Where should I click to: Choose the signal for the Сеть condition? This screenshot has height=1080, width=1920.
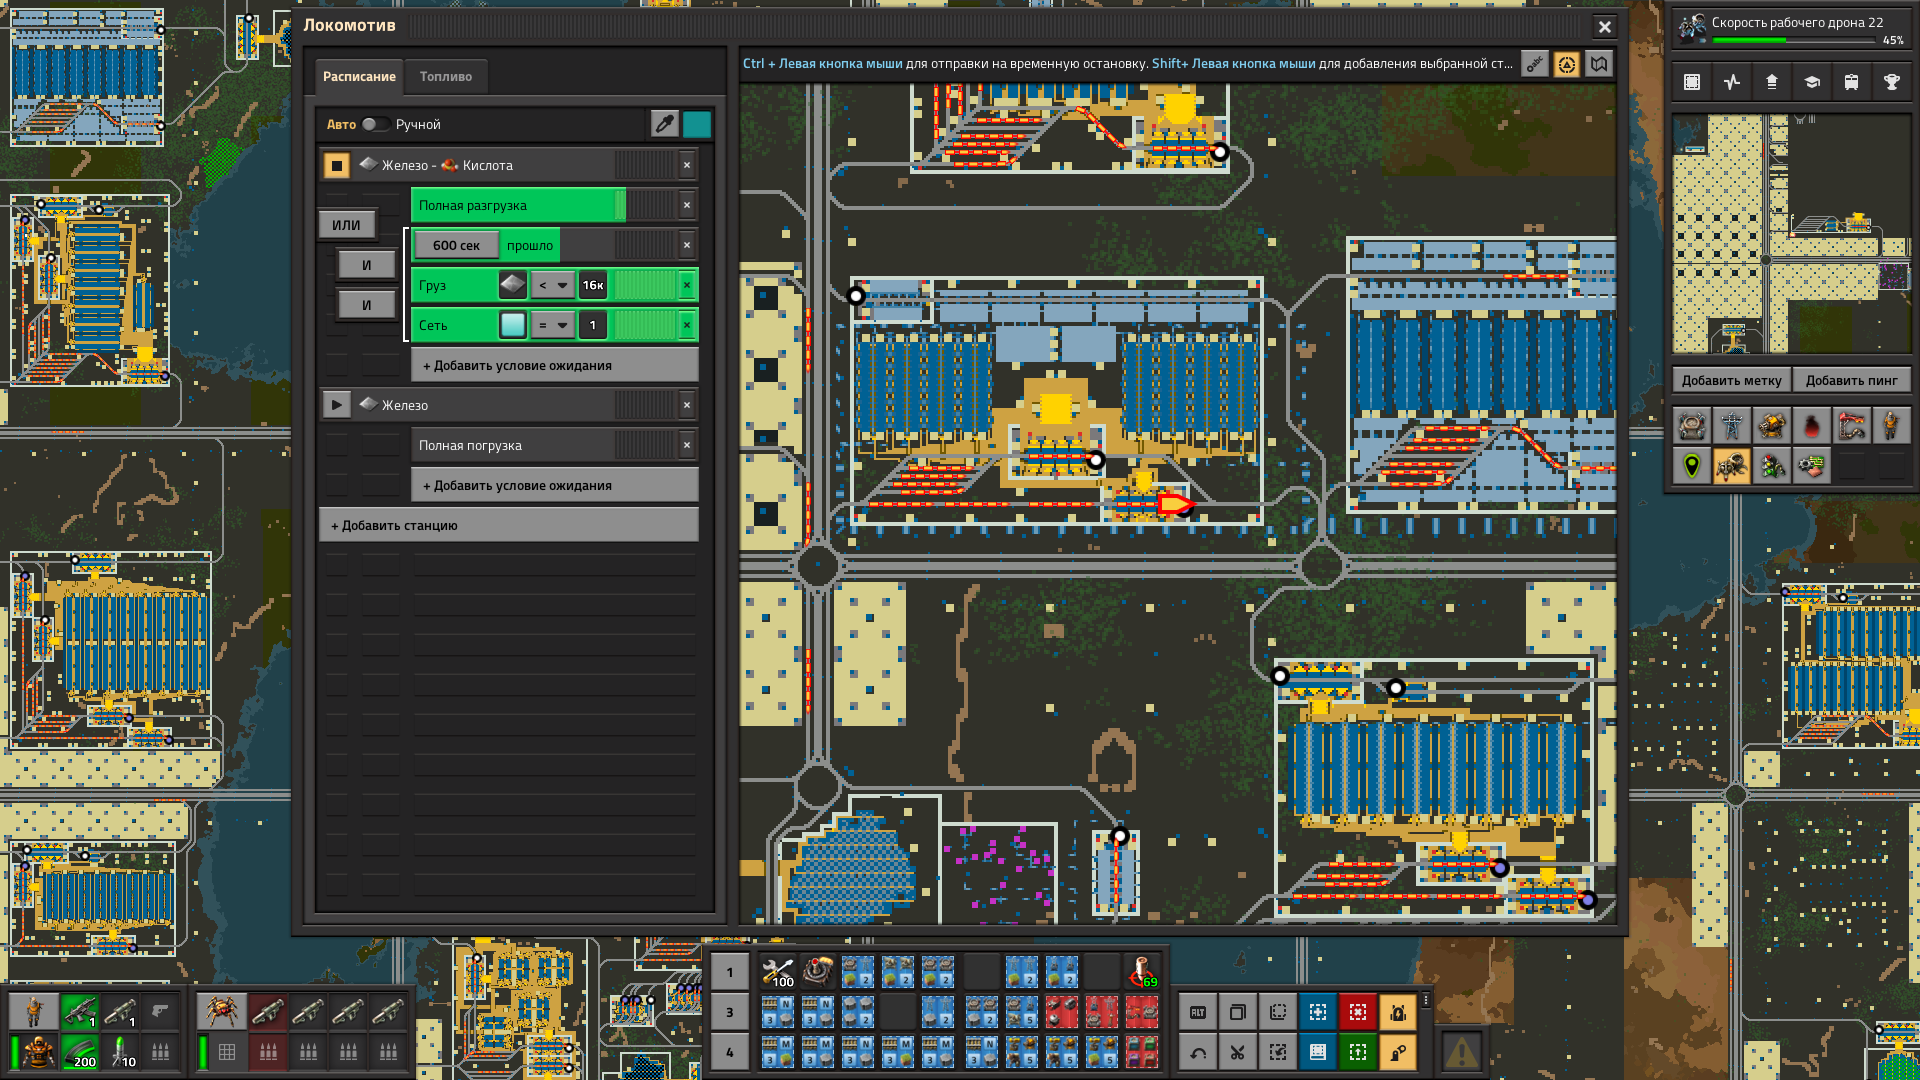[512, 325]
